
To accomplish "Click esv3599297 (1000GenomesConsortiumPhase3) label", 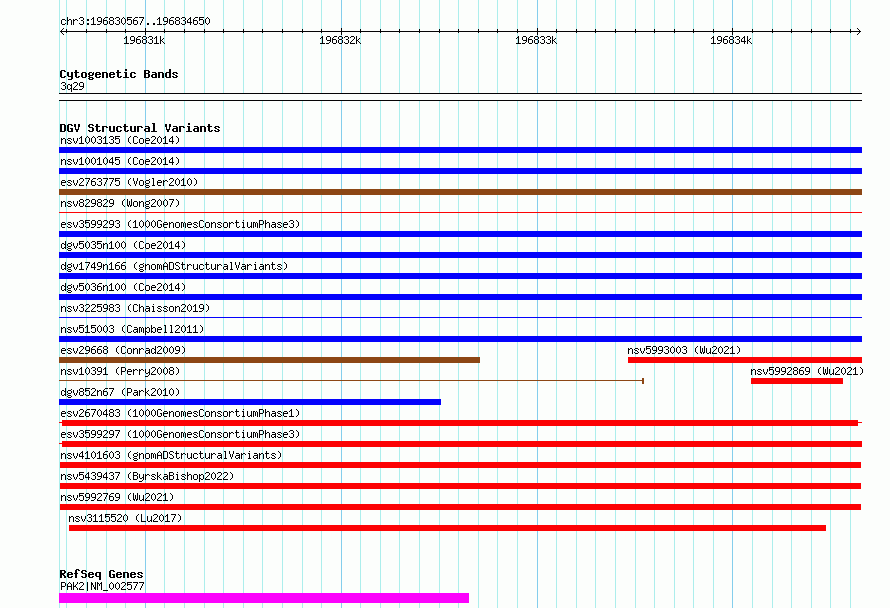I will click(x=180, y=434).
